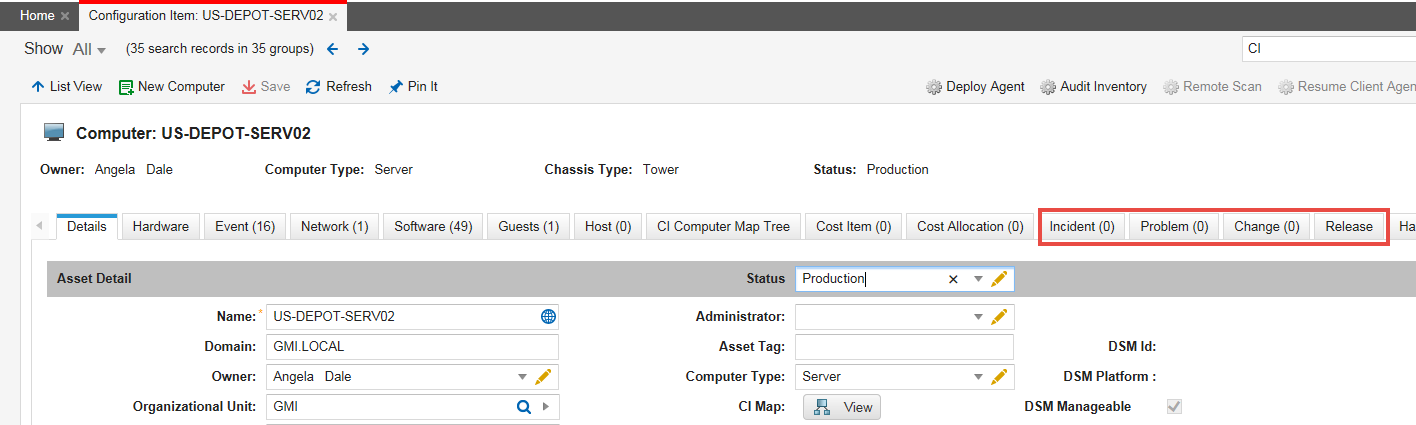The image size is (1416, 425).
Task: Open the Computer Type dropdown
Action: [978, 377]
